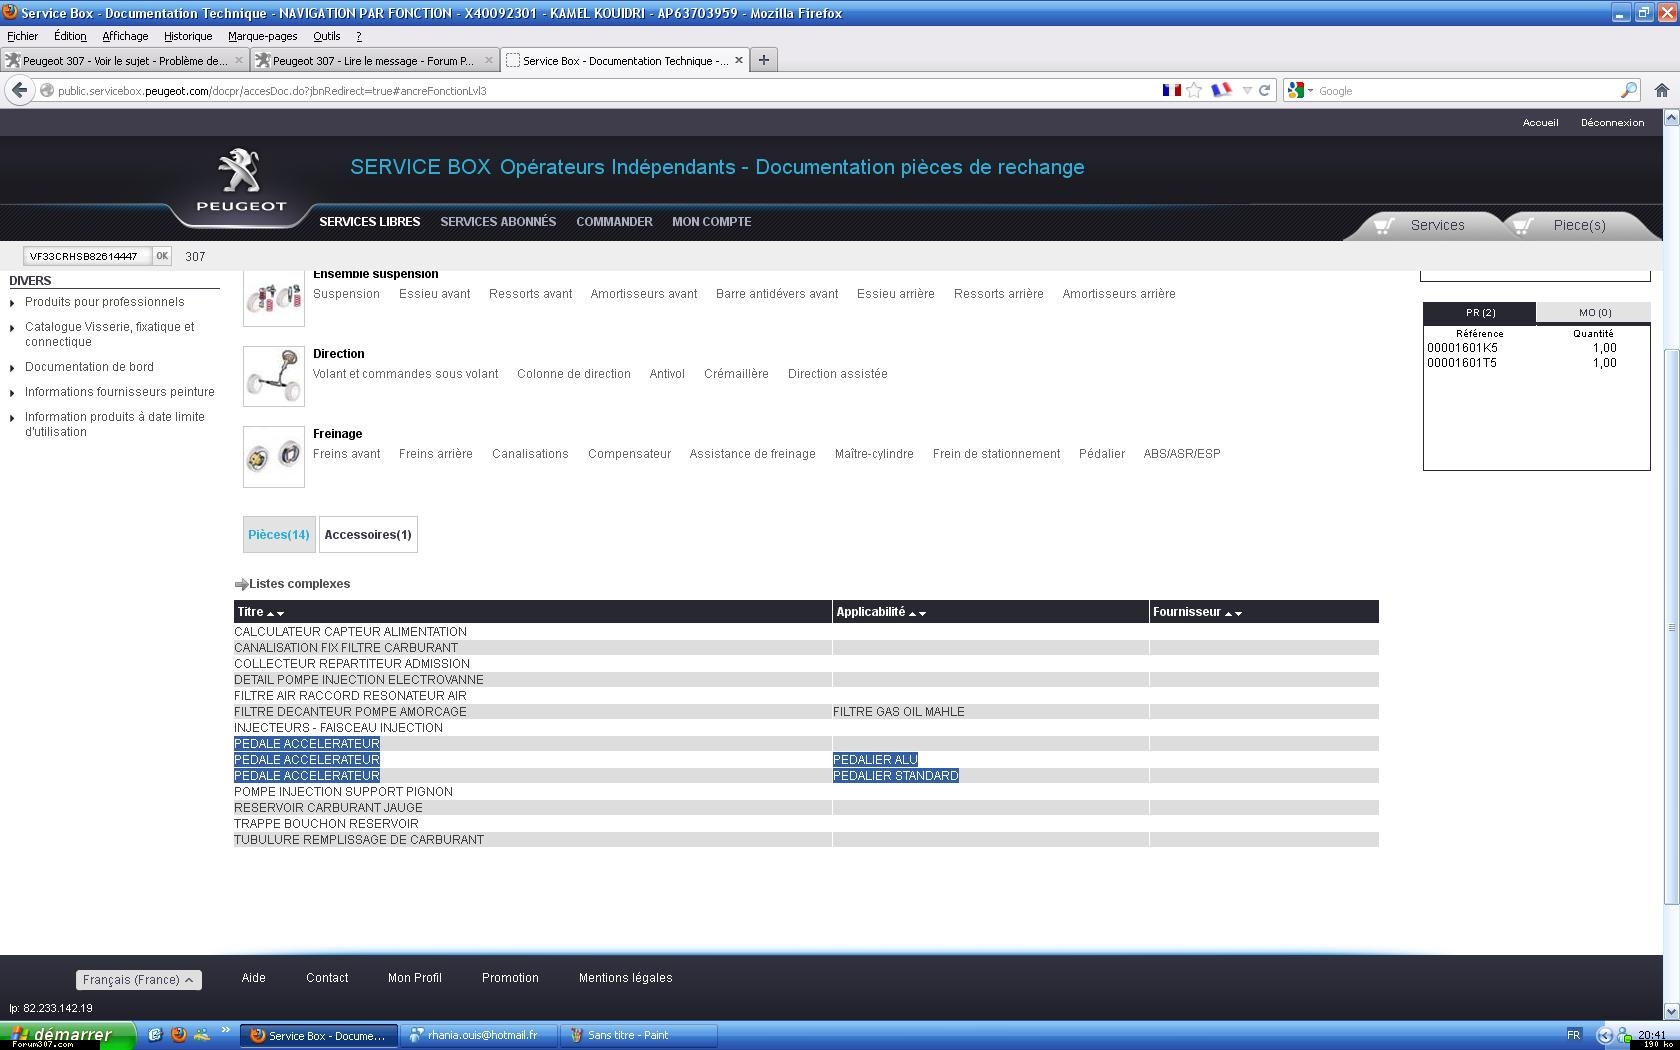Switch to the Accessoires(1) tab
1680x1050 pixels.
click(x=368, y=535)
